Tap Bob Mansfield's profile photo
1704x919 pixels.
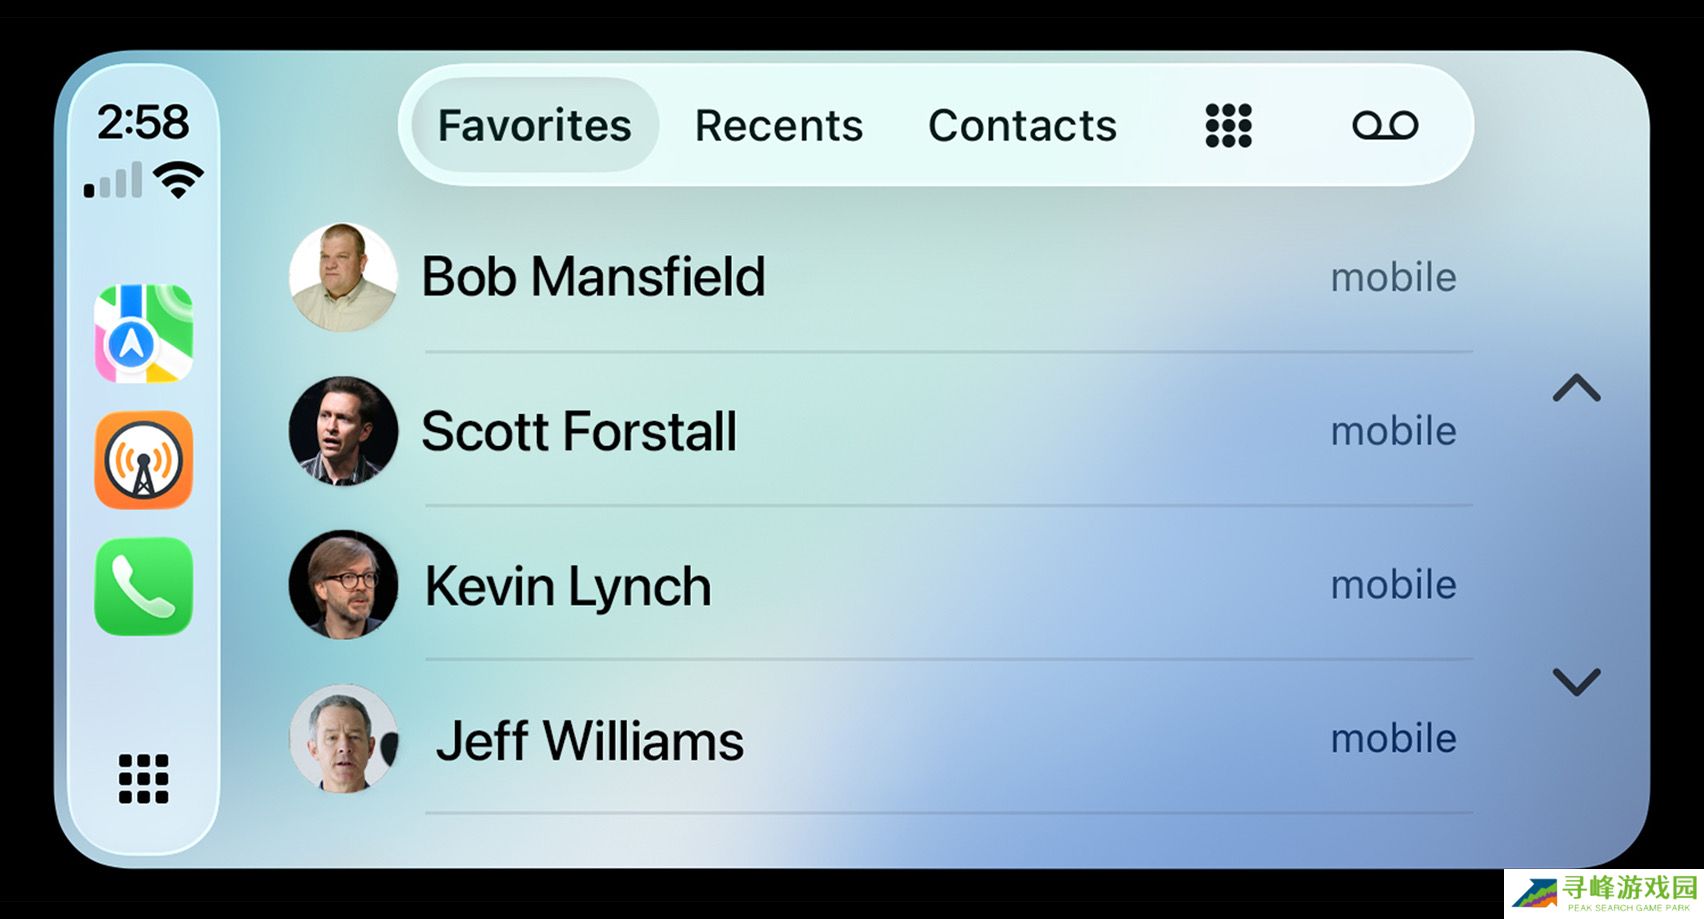coord(343,277)
